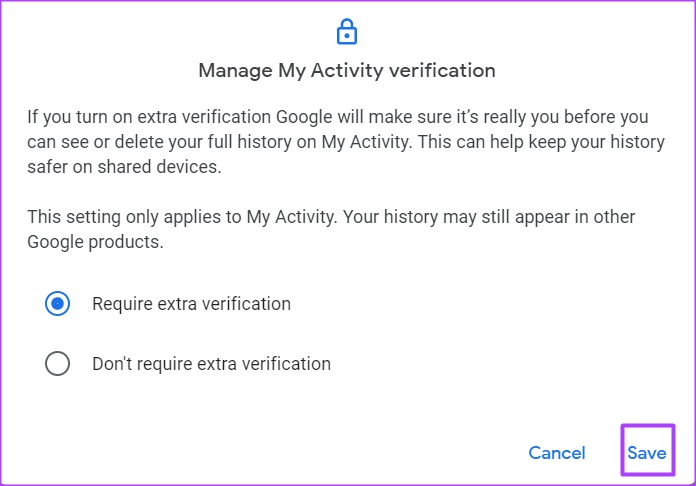Click the Manage My Activity verification title
The image size is (696, 486).
pyautogui.click(x=347, y=71)
